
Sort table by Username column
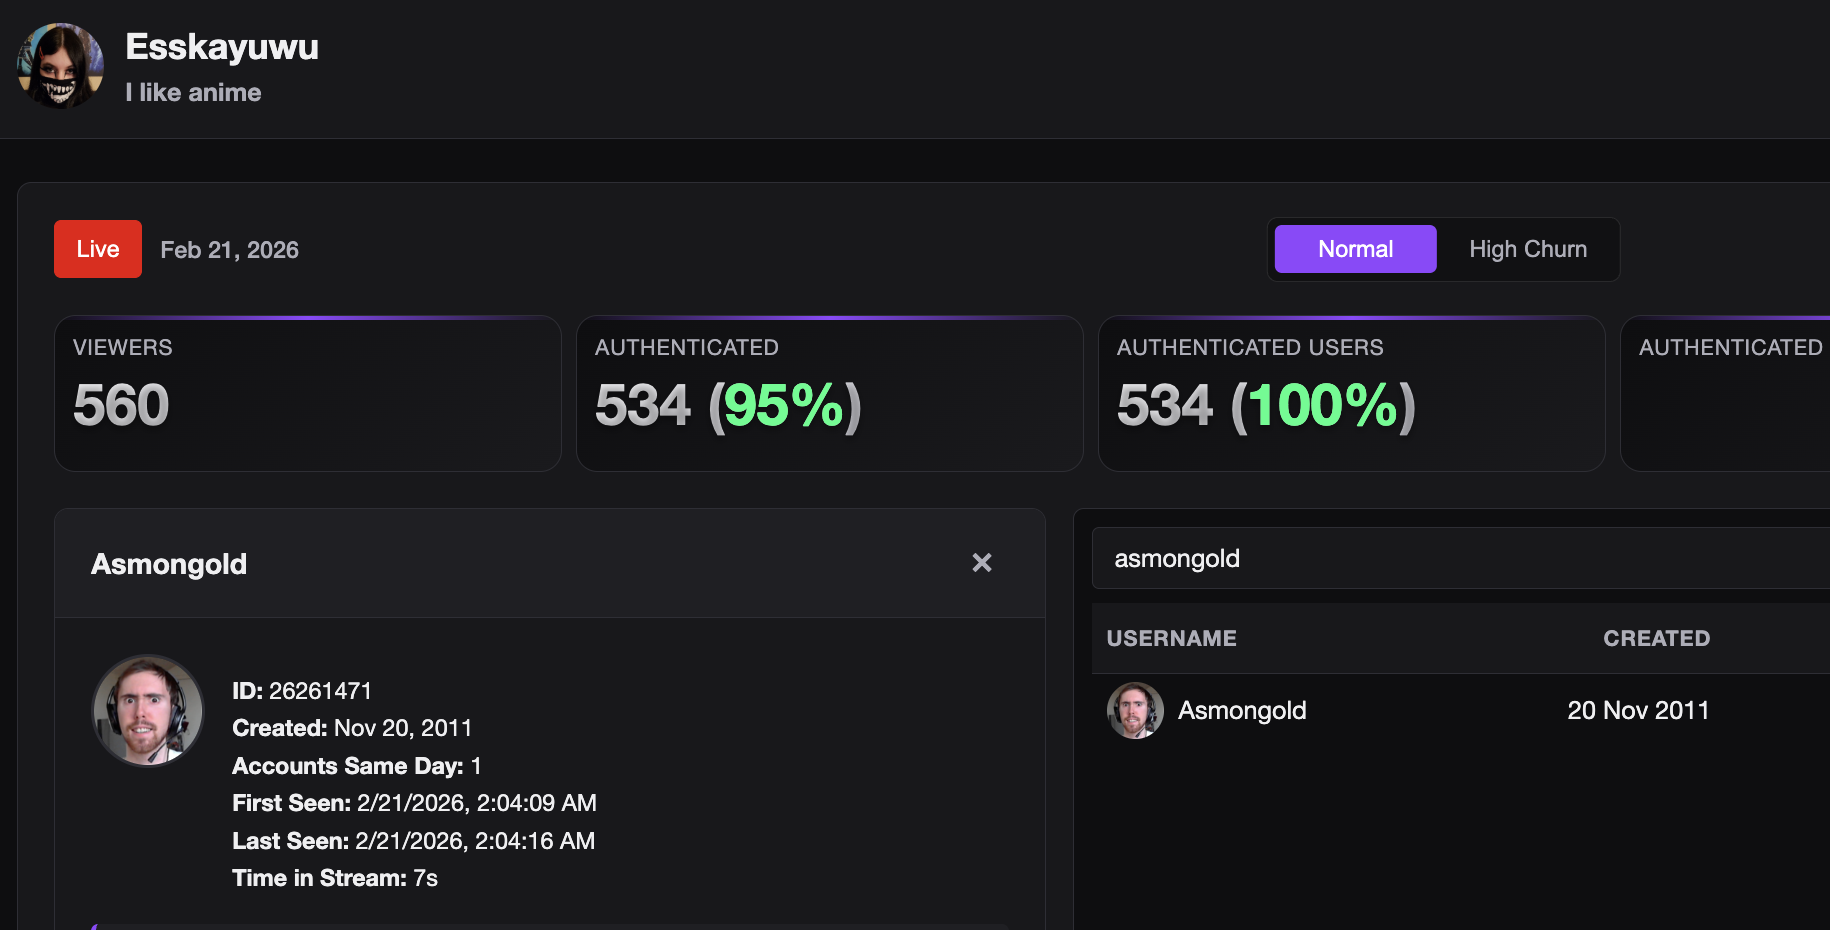tap(1171, 638)
